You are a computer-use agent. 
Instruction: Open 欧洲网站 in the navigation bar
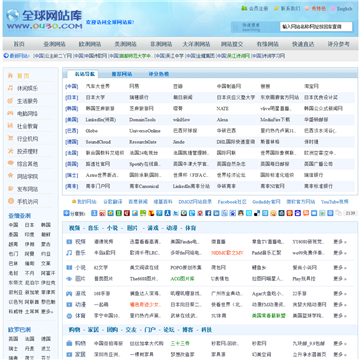coord(90,44)
